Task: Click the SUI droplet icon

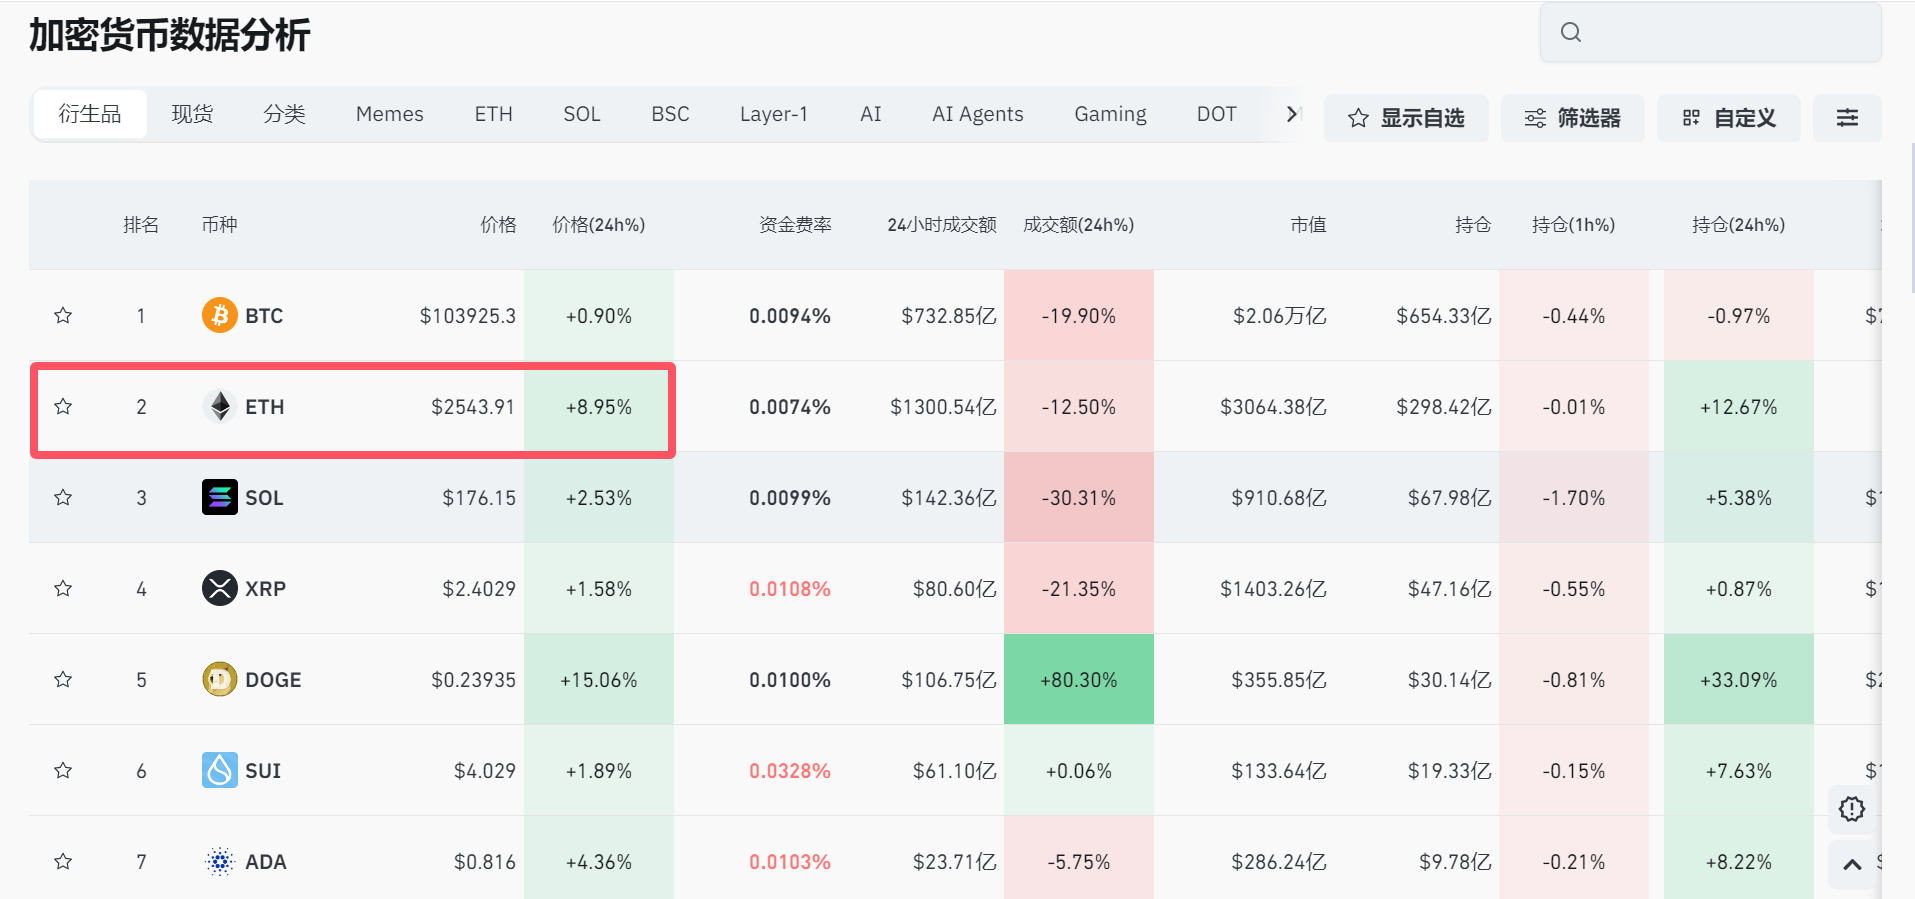Action: pos(219,770)
